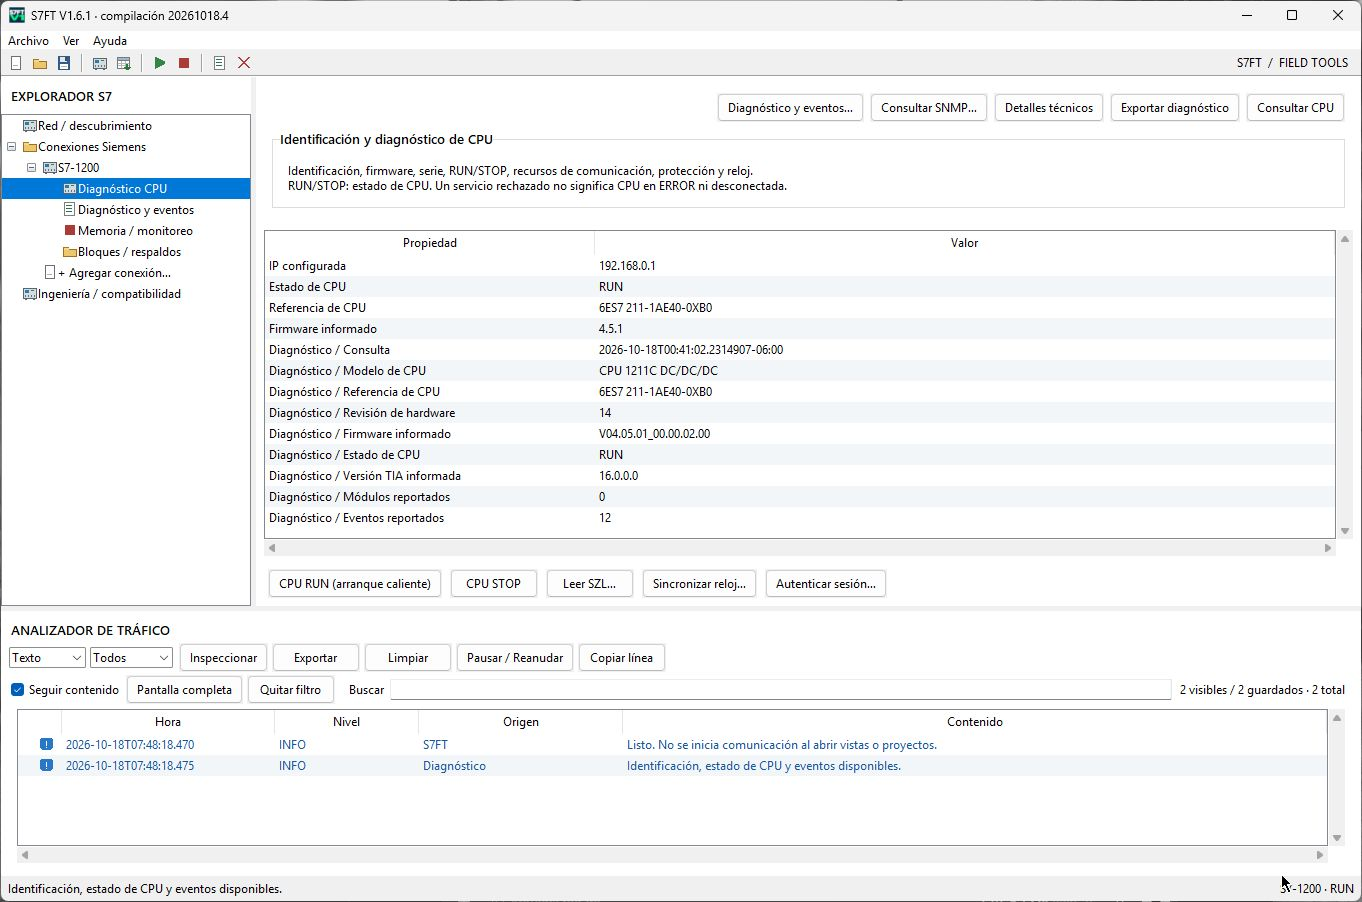Click the info icon on the S7FT log row
The width and height of the screenshot is (1362, 902).
point(46,744)
